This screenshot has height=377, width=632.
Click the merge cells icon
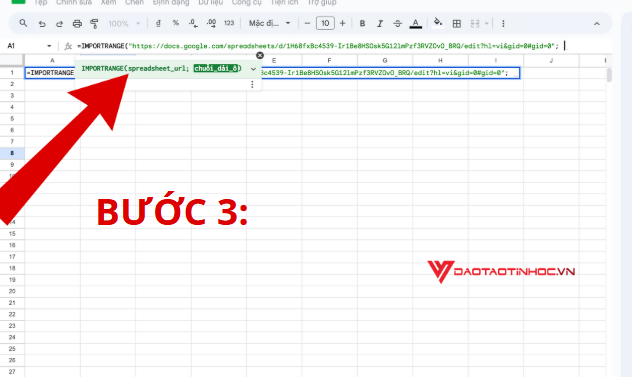point(475,24)
